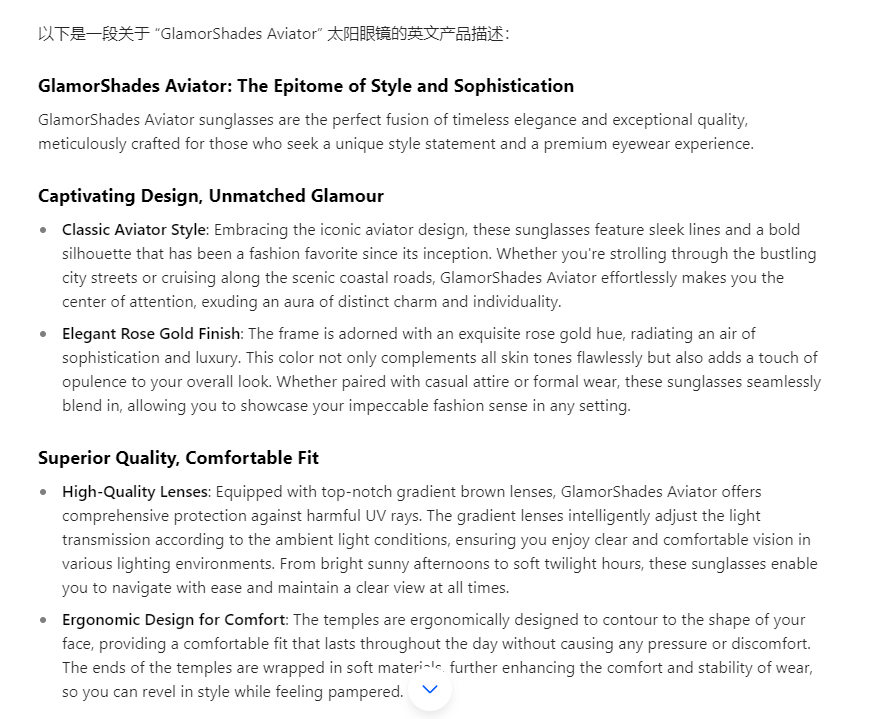Click the bullet dot before "Classic Aviator Style"
The width and height of the screenshot is (871, 719).
(x=43, y=230)
